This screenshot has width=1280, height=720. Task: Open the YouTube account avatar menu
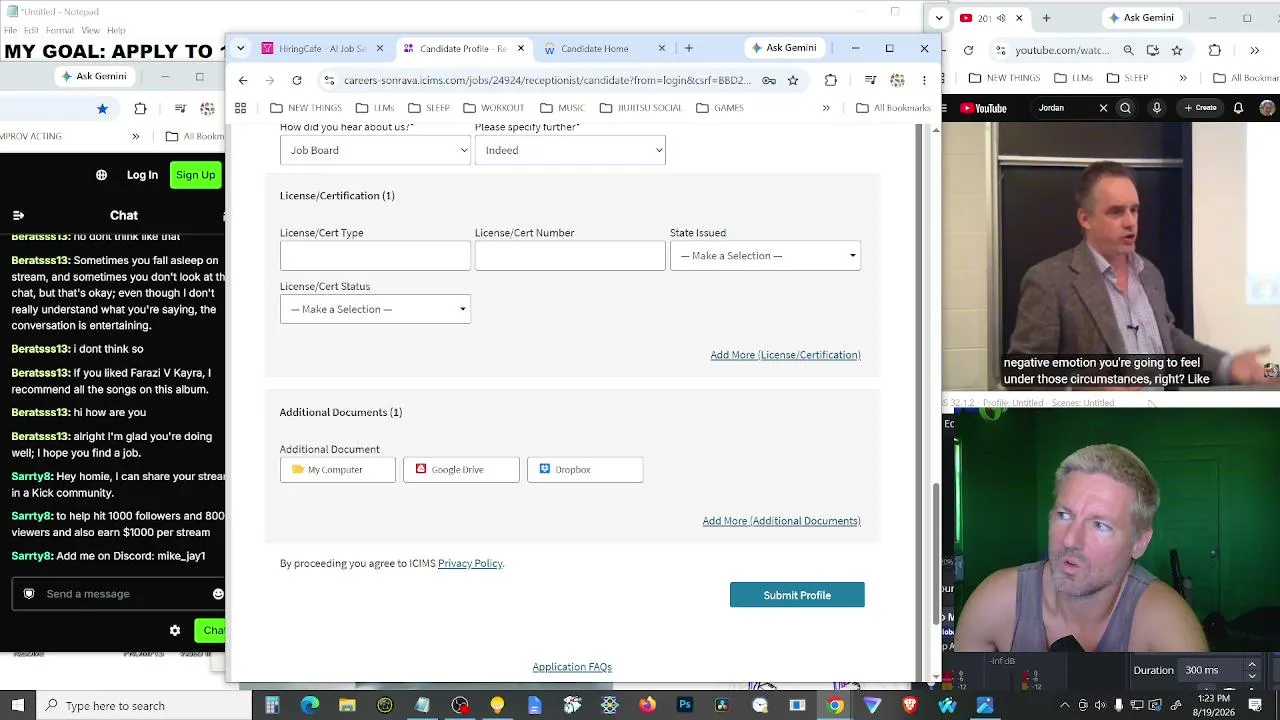click(x=1267, y=108)
